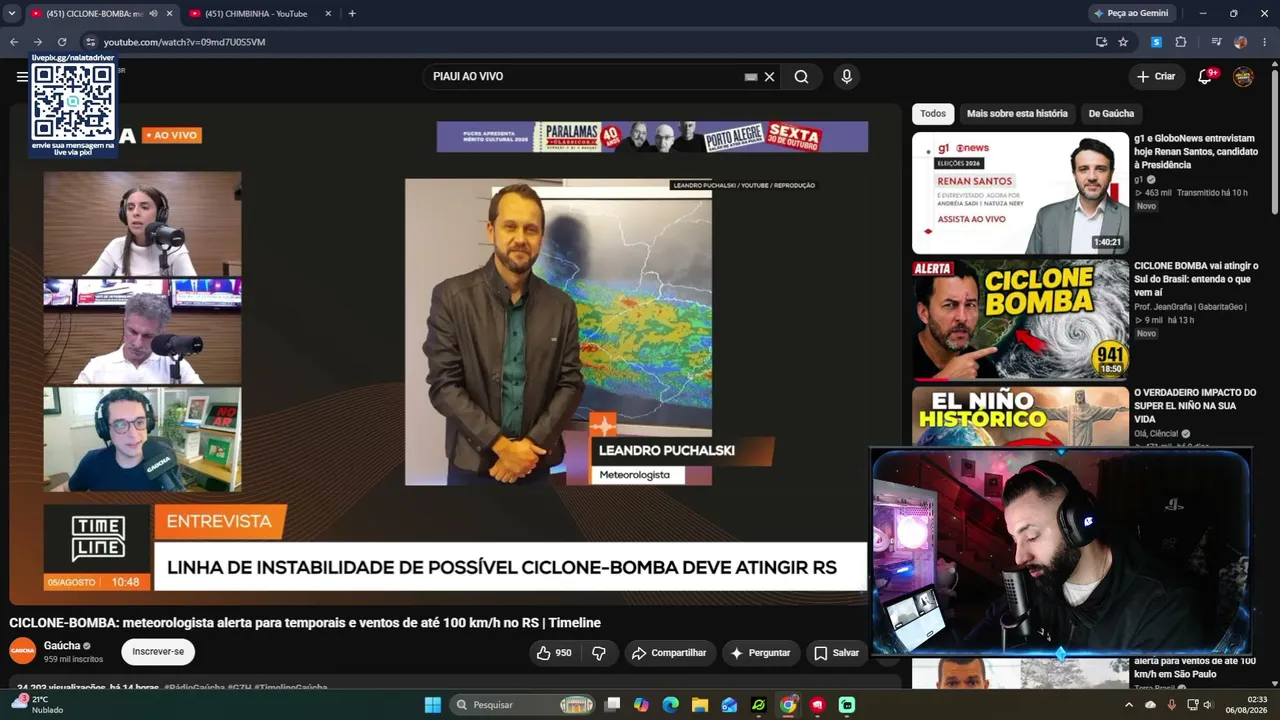Image resolution: width=1280 pixels, height=720 pixels.
Task: Go back with the browser back arrow
Action: point(14,42)
